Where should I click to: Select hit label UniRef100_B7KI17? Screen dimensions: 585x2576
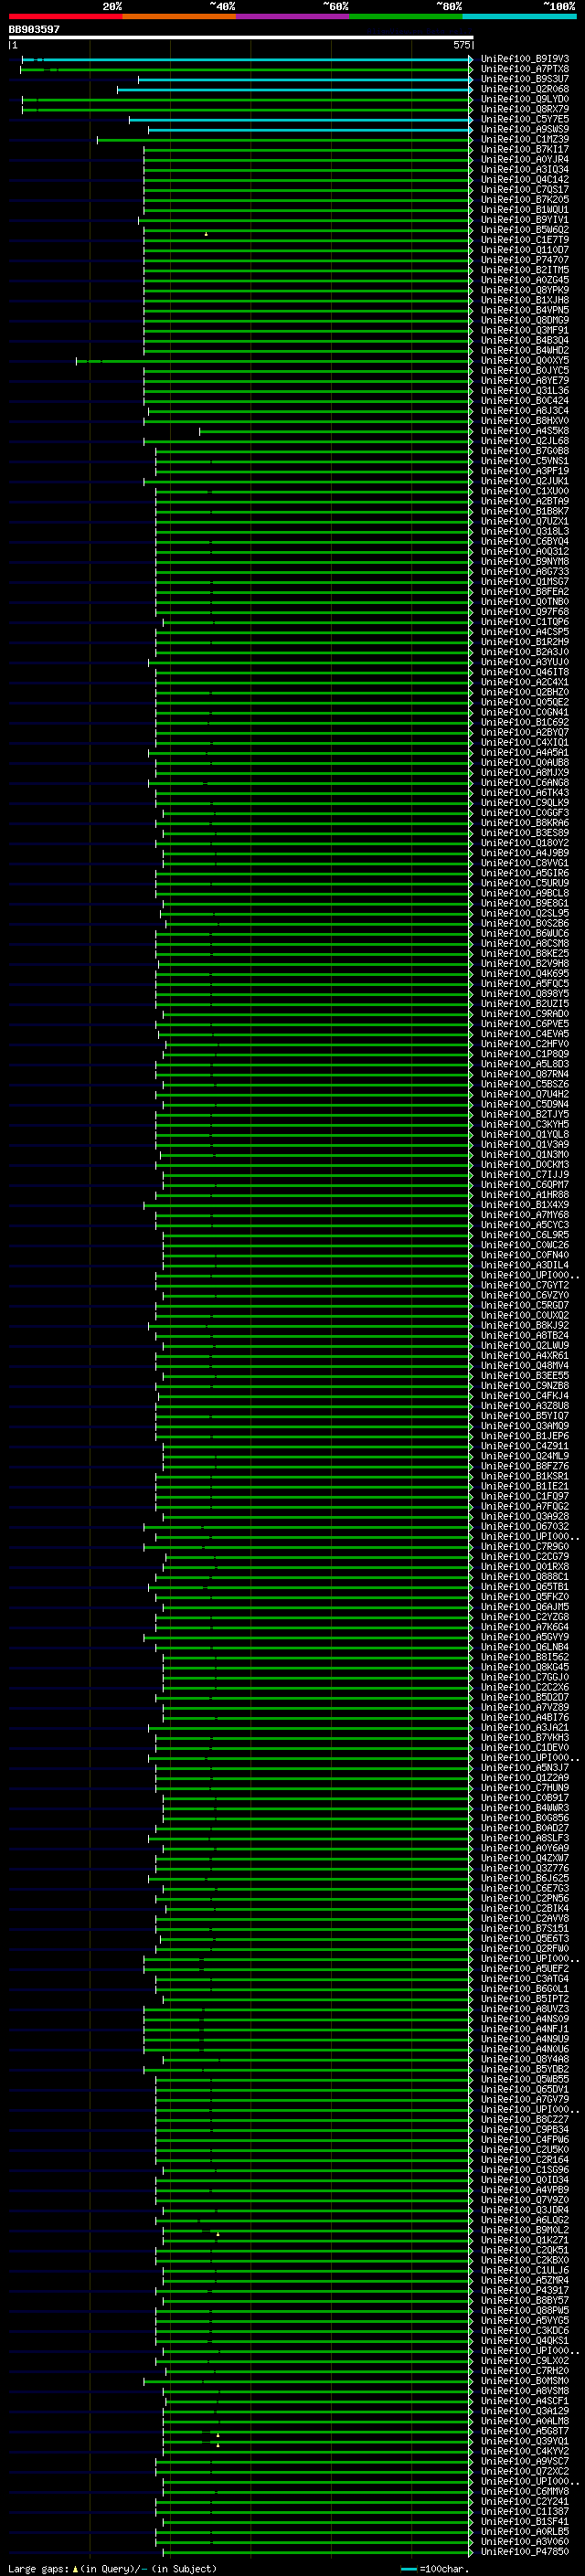[x=525, y=149]
